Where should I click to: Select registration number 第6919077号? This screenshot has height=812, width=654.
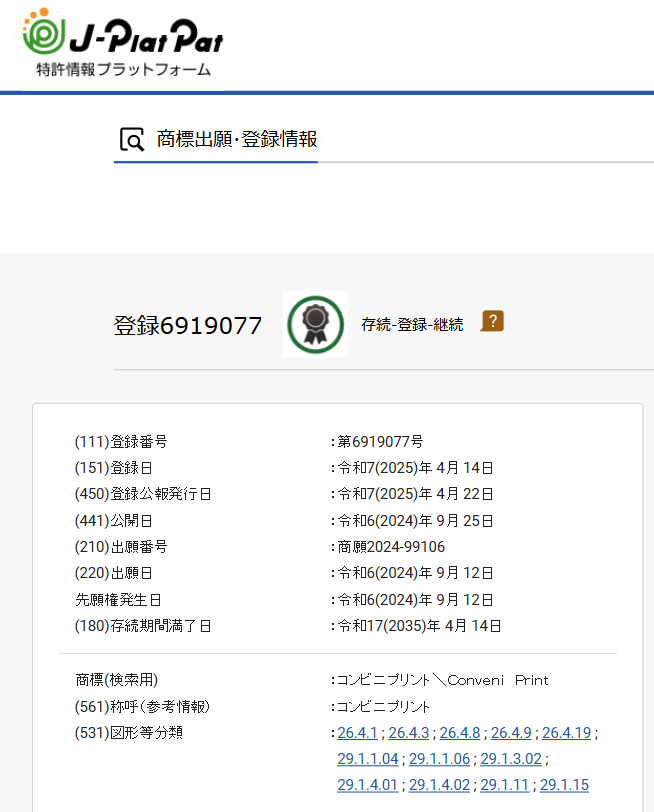[x=381, y=442]
